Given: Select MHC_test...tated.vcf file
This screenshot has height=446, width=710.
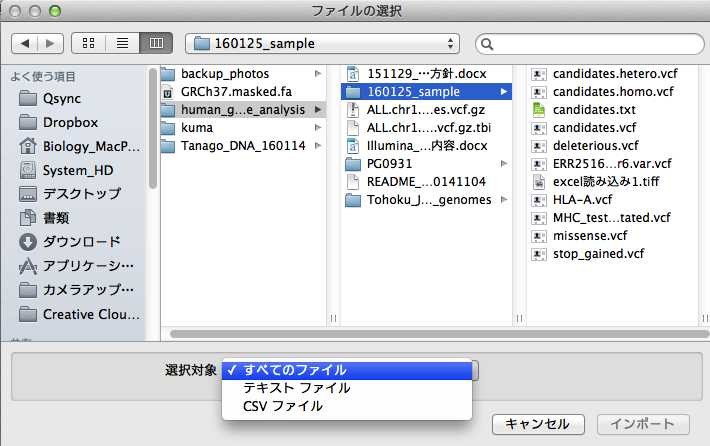Looking at the screenshot, I should (x=612, y=218).
